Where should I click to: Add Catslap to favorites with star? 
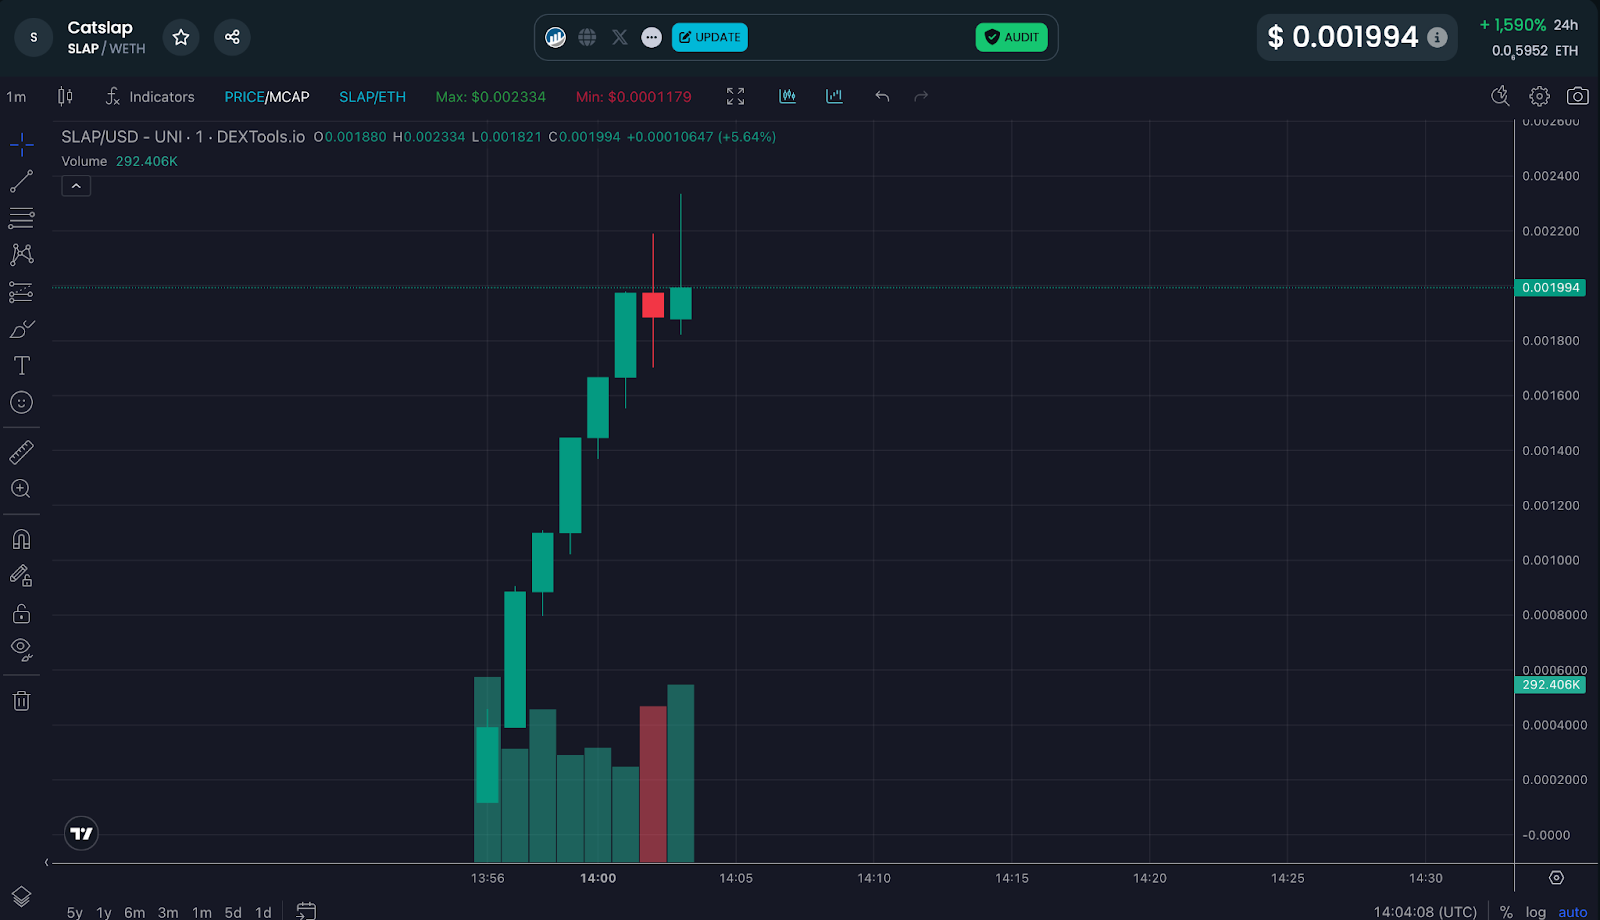pos(181,37)
